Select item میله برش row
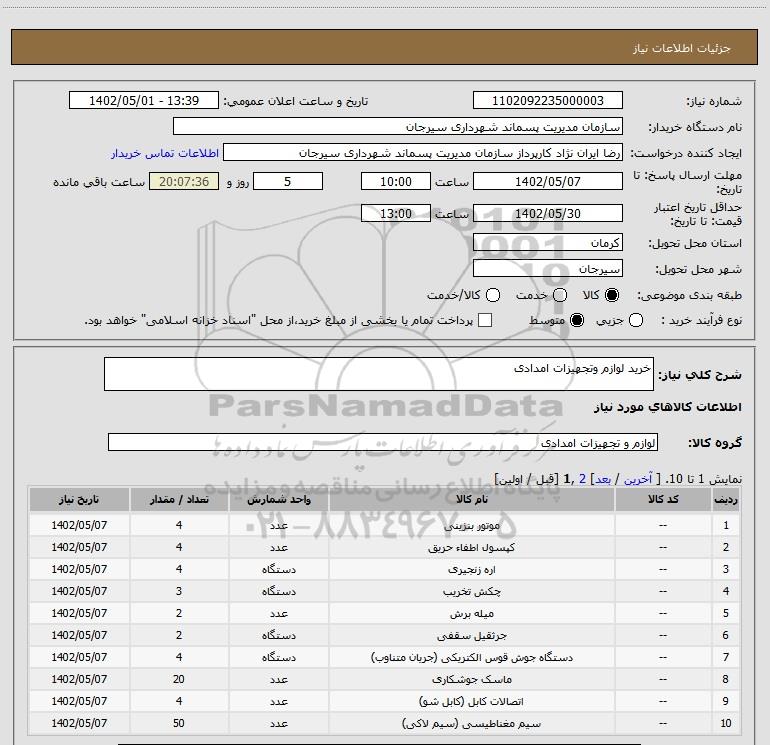This screenshot has height=745, width=770. coord(385,613)
